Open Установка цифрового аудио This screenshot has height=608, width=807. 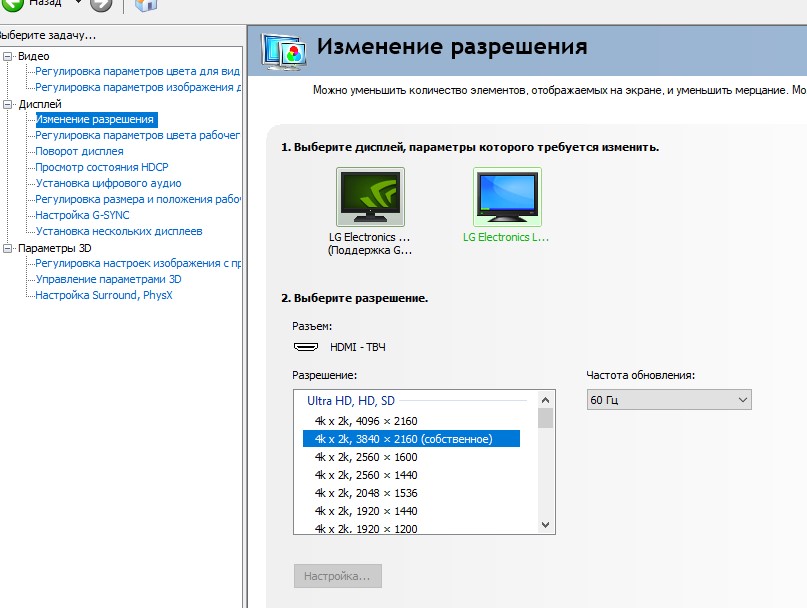(108, 183)
